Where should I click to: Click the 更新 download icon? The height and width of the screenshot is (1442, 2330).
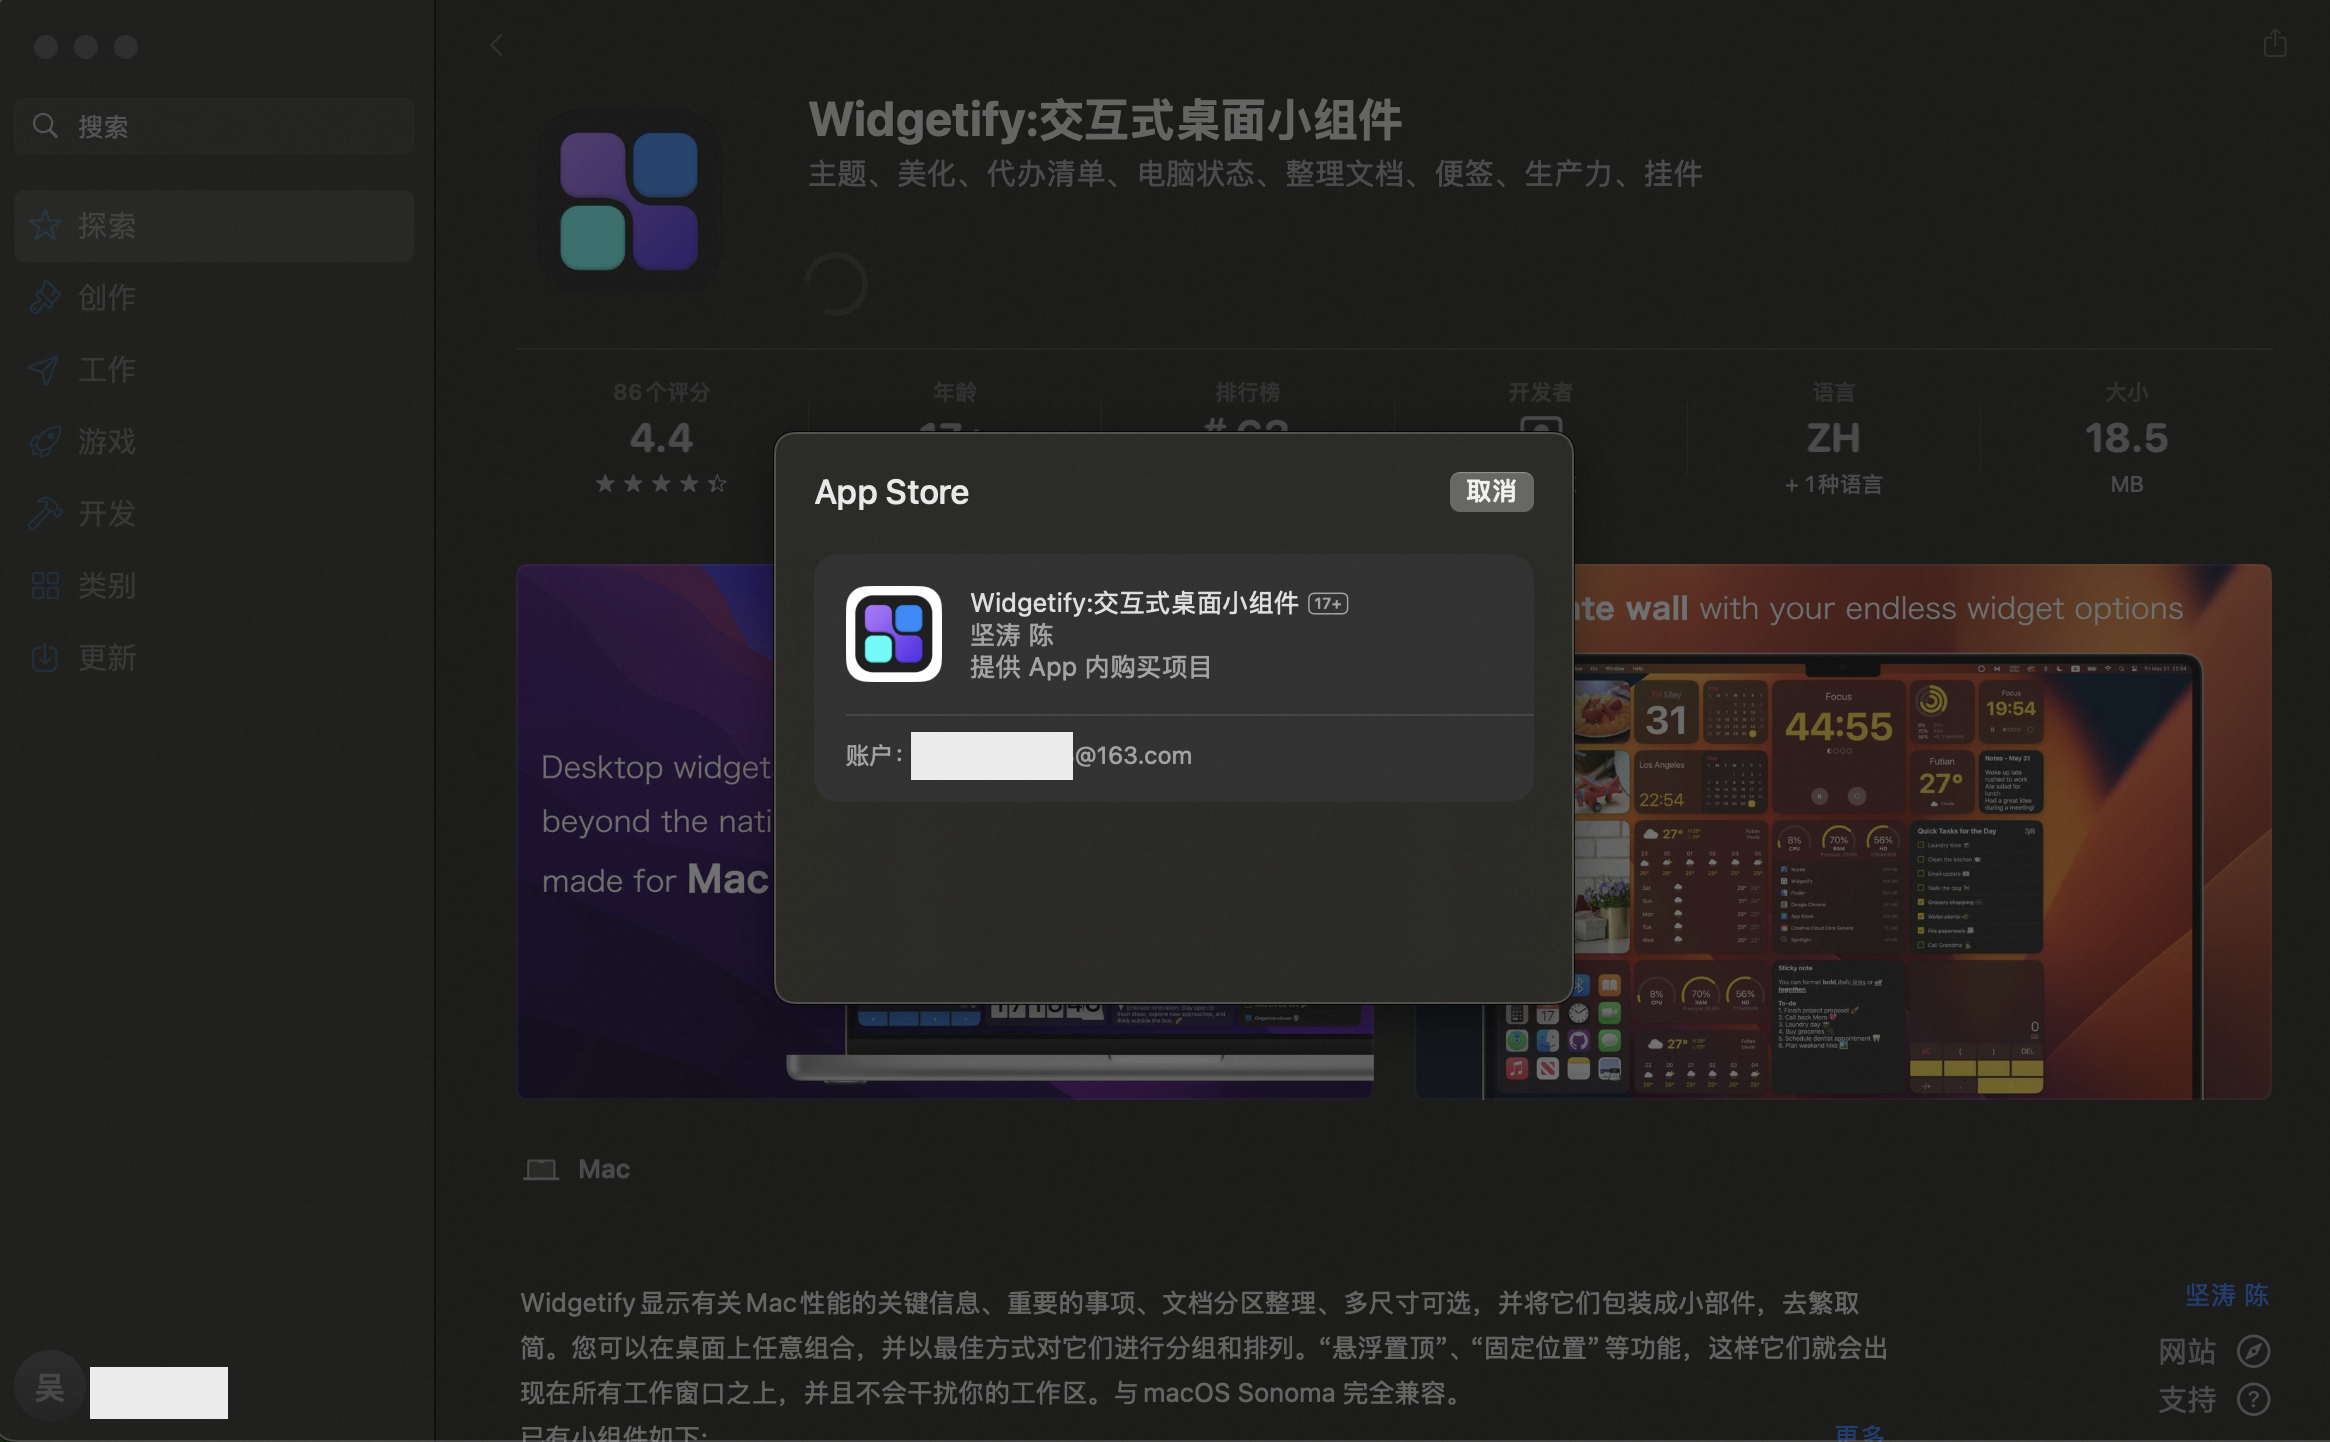[44, 657]
